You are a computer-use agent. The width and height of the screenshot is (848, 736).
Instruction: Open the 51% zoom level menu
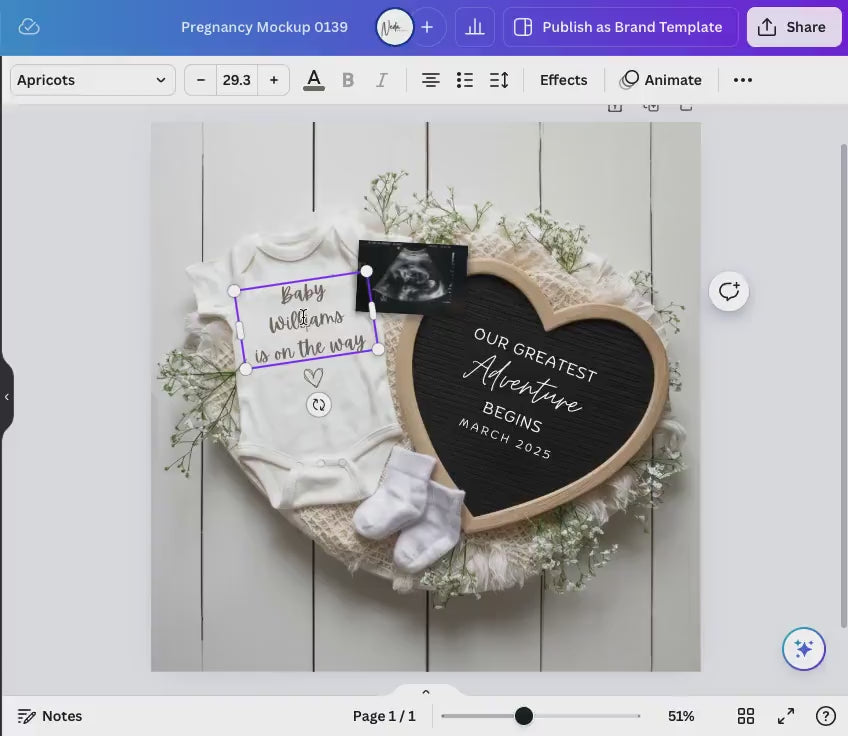[x=681, y=716]
